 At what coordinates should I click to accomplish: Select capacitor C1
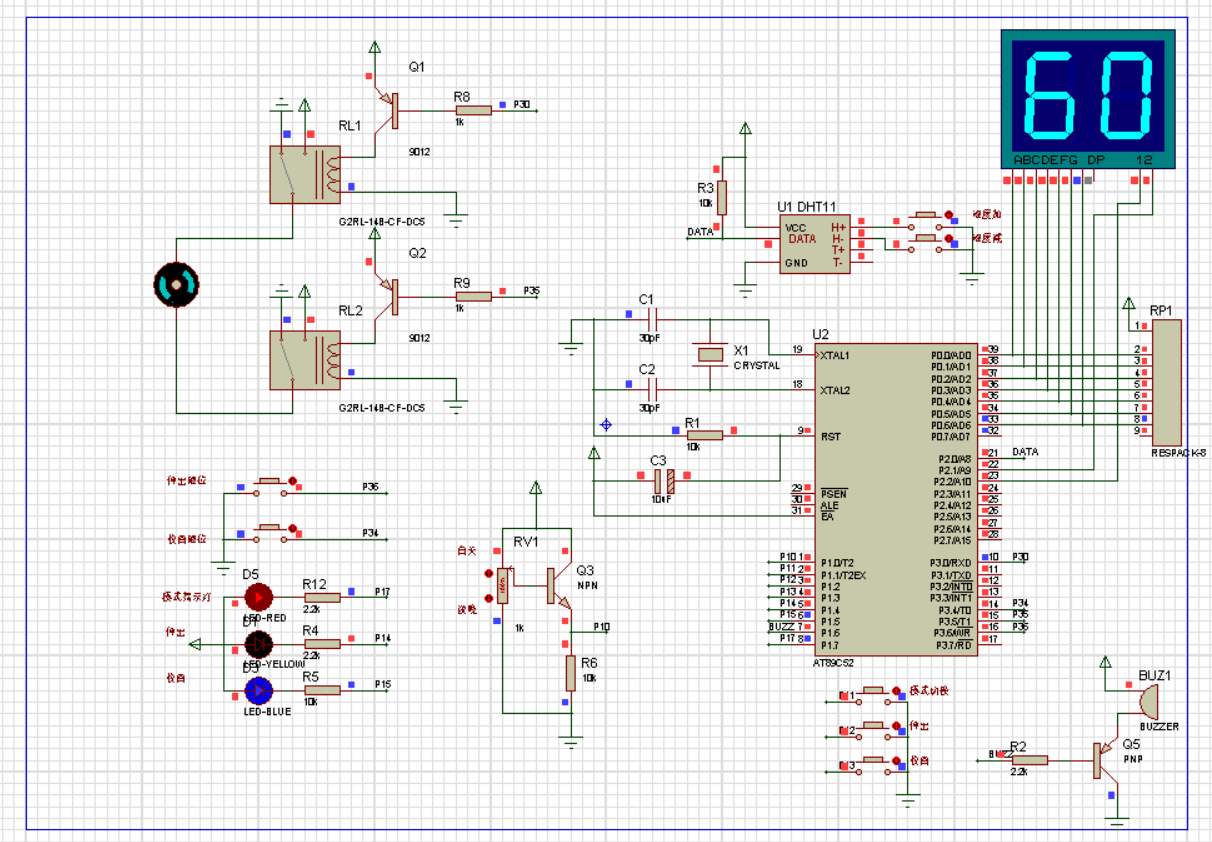(651, 320)
